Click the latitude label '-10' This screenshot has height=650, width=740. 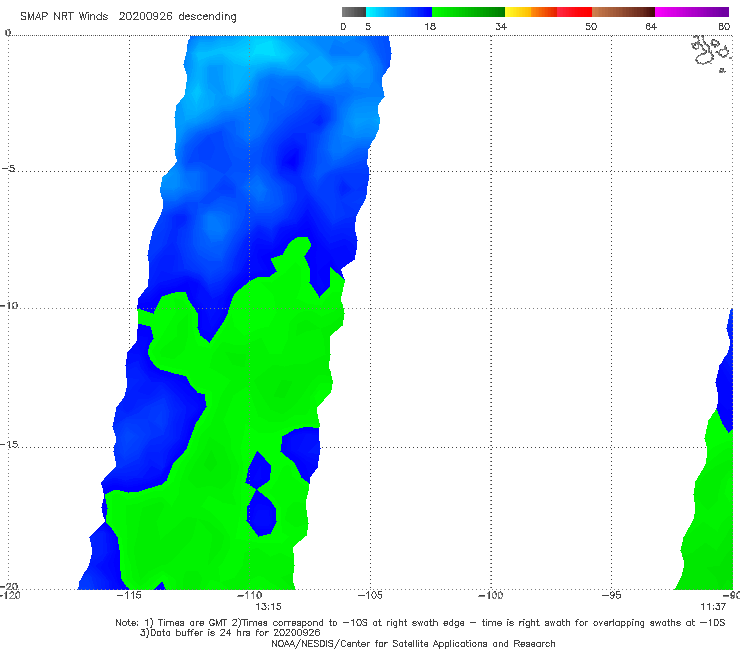[9, 305]
